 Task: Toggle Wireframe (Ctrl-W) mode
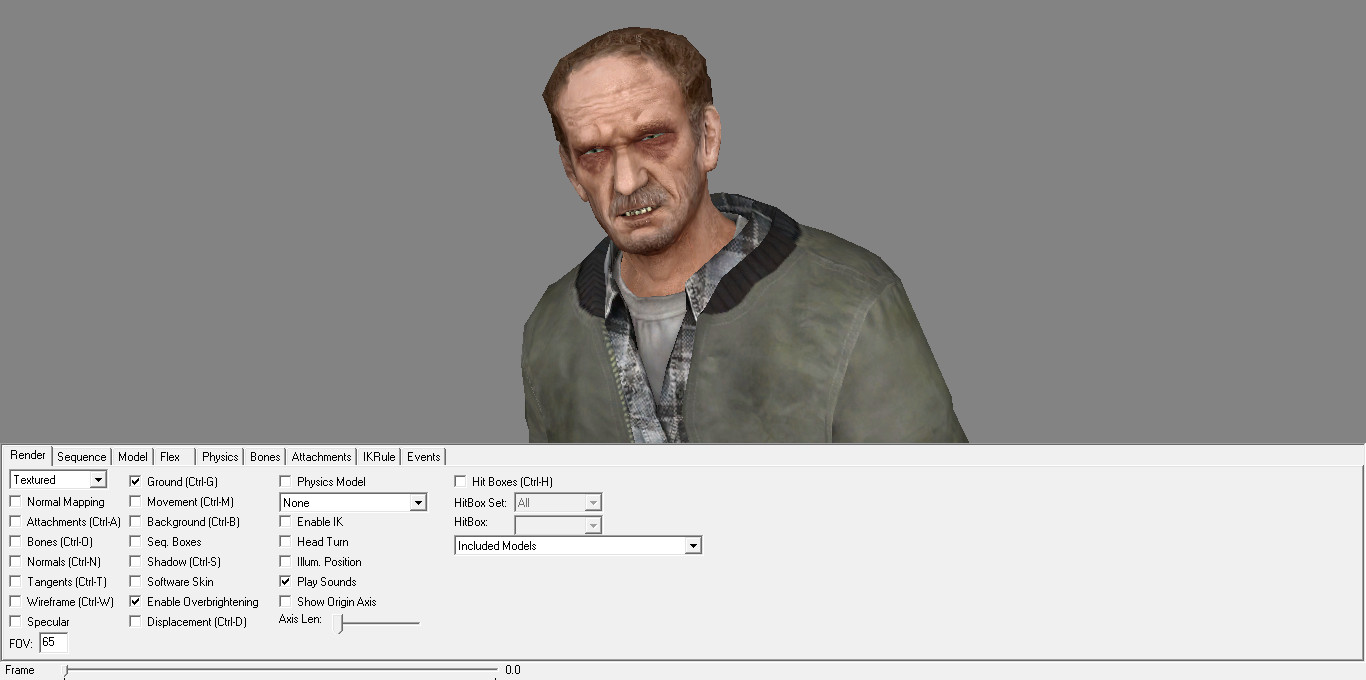[15, 601]
